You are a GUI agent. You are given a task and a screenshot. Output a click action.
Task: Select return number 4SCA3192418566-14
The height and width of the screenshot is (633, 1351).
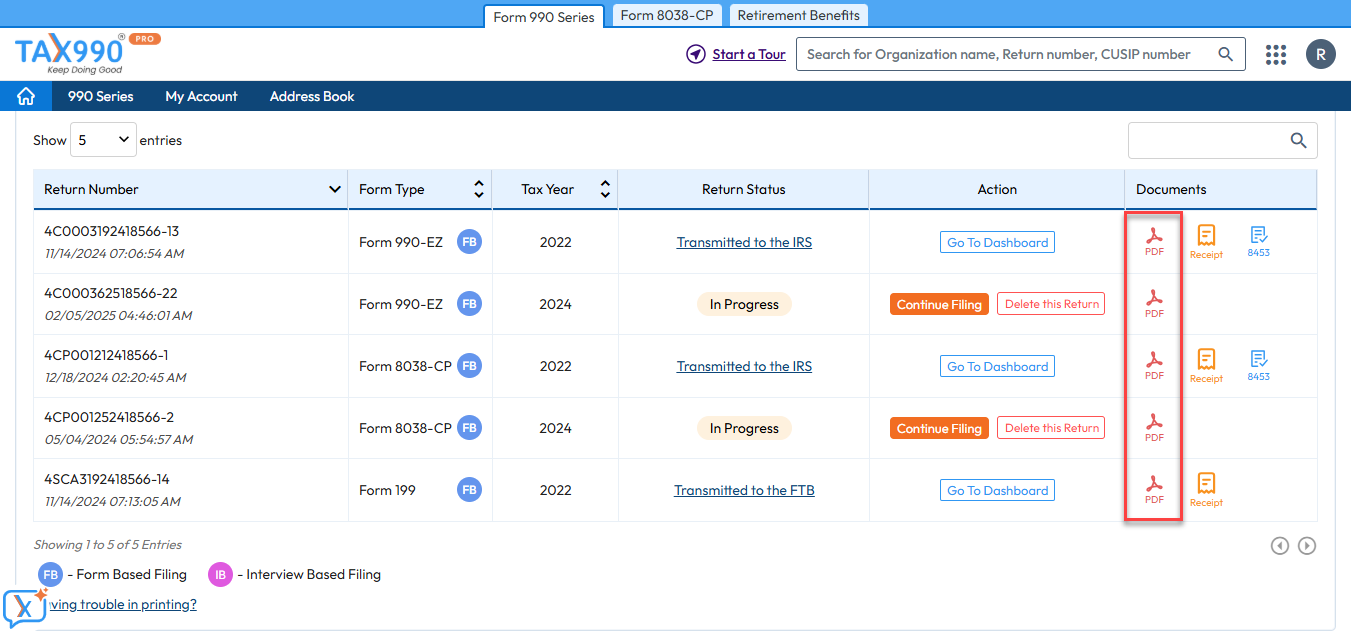tap(107, 479)
